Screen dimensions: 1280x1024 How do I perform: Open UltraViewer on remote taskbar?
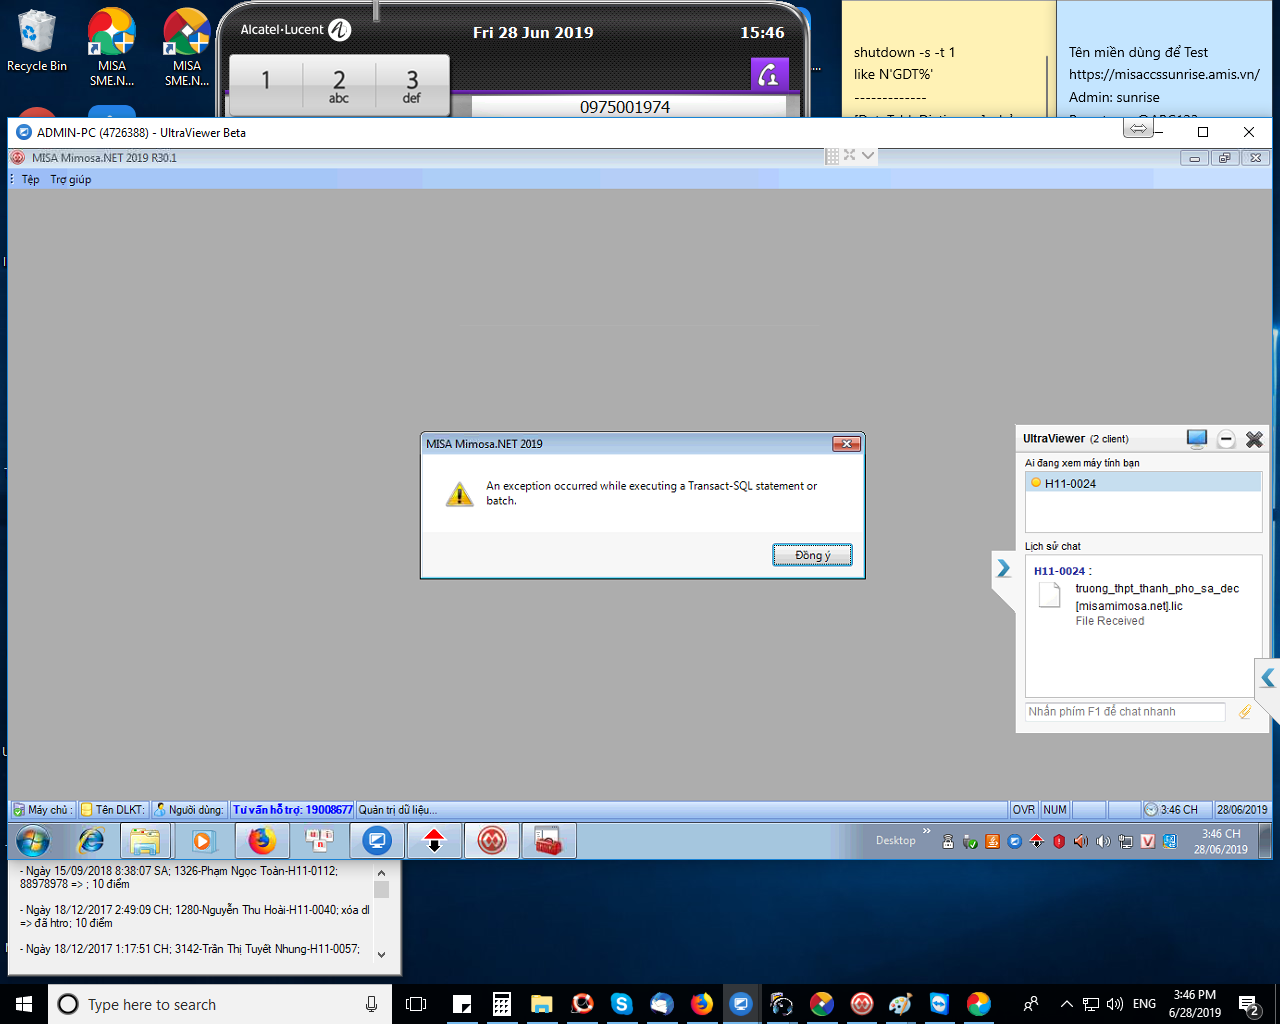pos(377,841)
